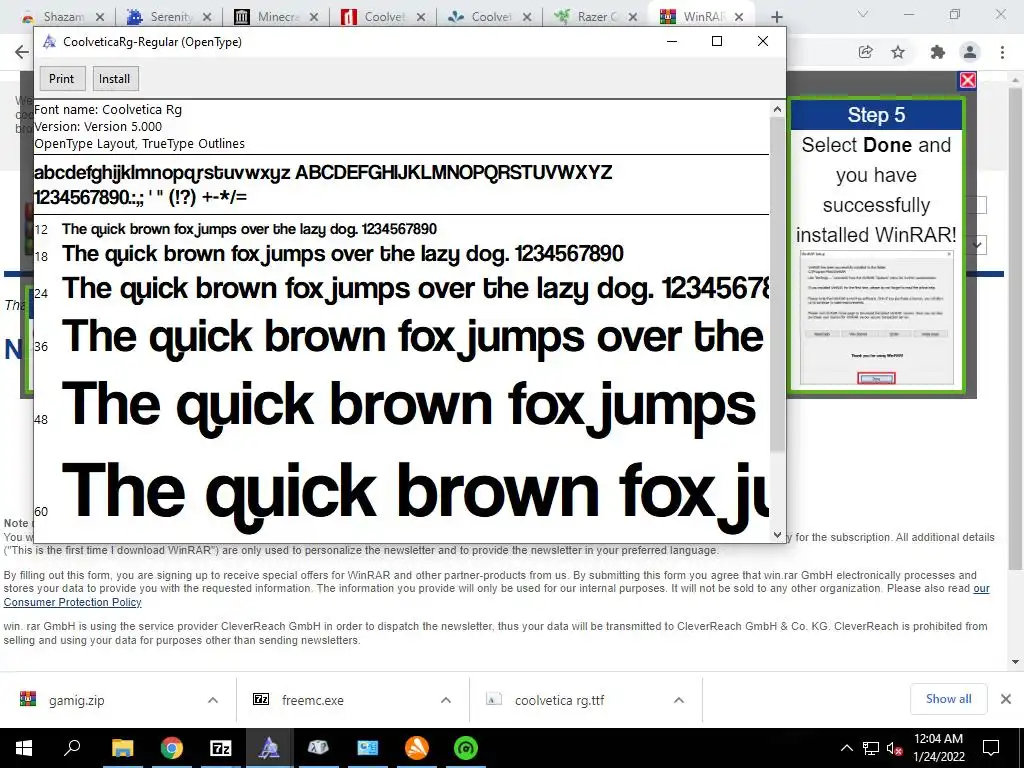Bookmark this page with star icon
The image size is (1024, 768).
898,52
